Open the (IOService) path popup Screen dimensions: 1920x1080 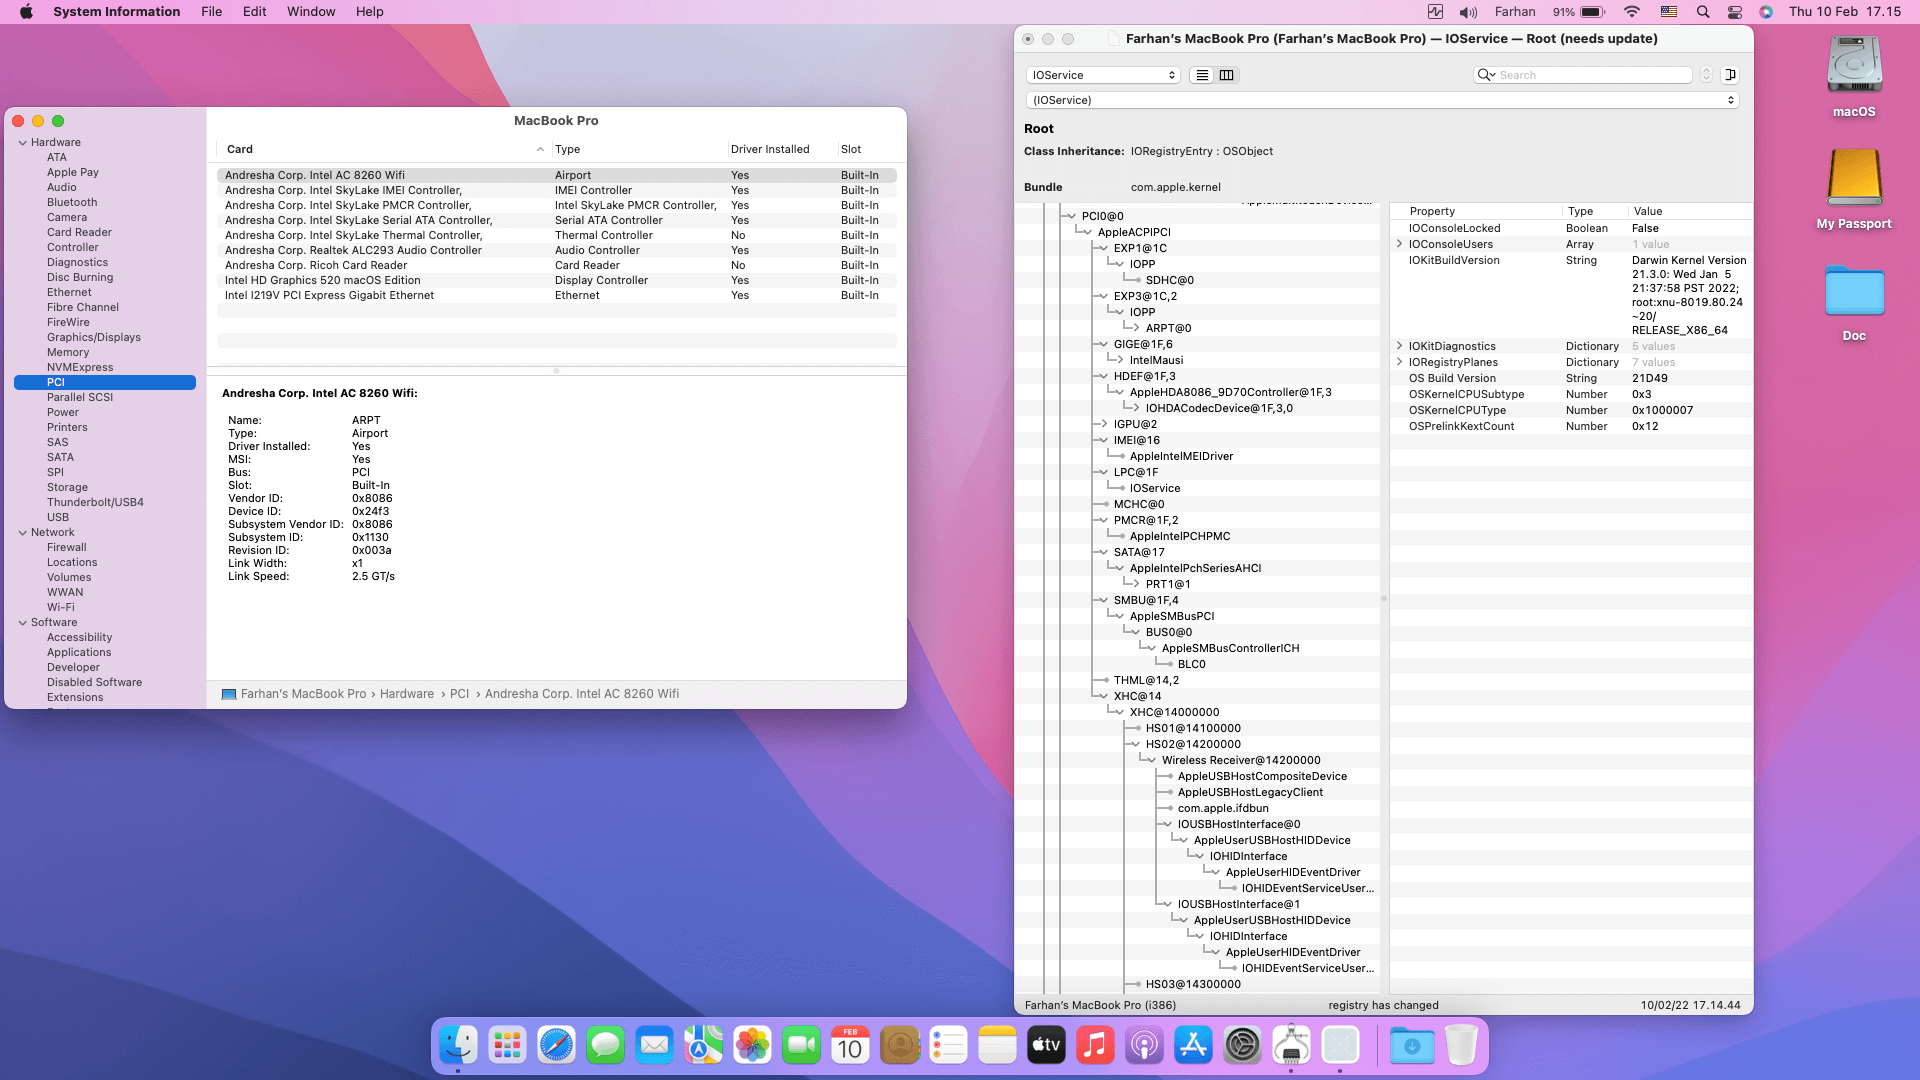click(x=1382, y=100)
